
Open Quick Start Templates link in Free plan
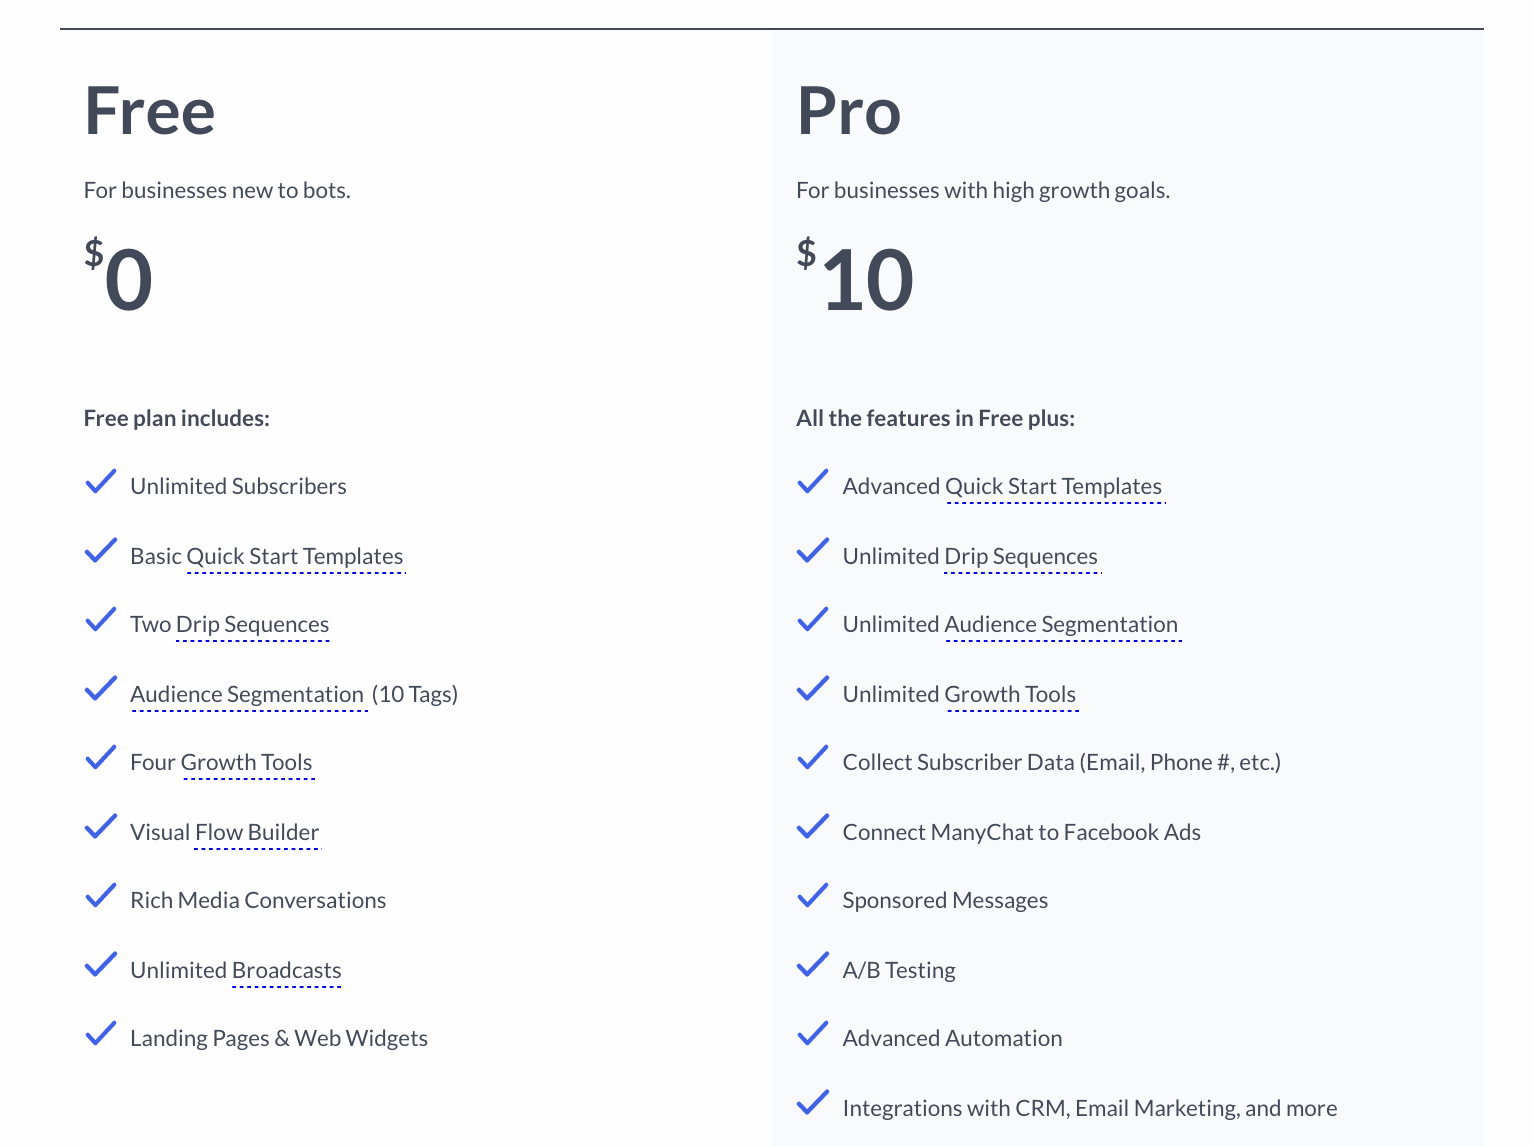pos(295,557)
